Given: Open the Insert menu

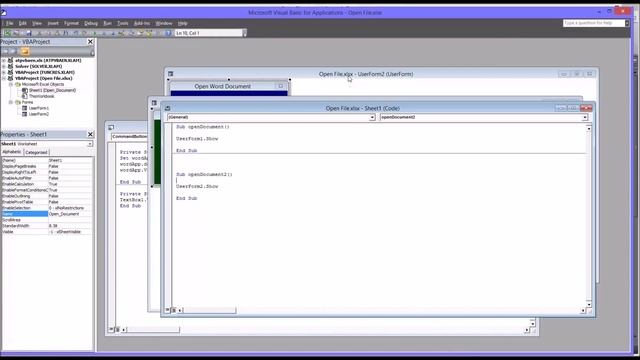Looking at the screenshot, I should (53, 23).
